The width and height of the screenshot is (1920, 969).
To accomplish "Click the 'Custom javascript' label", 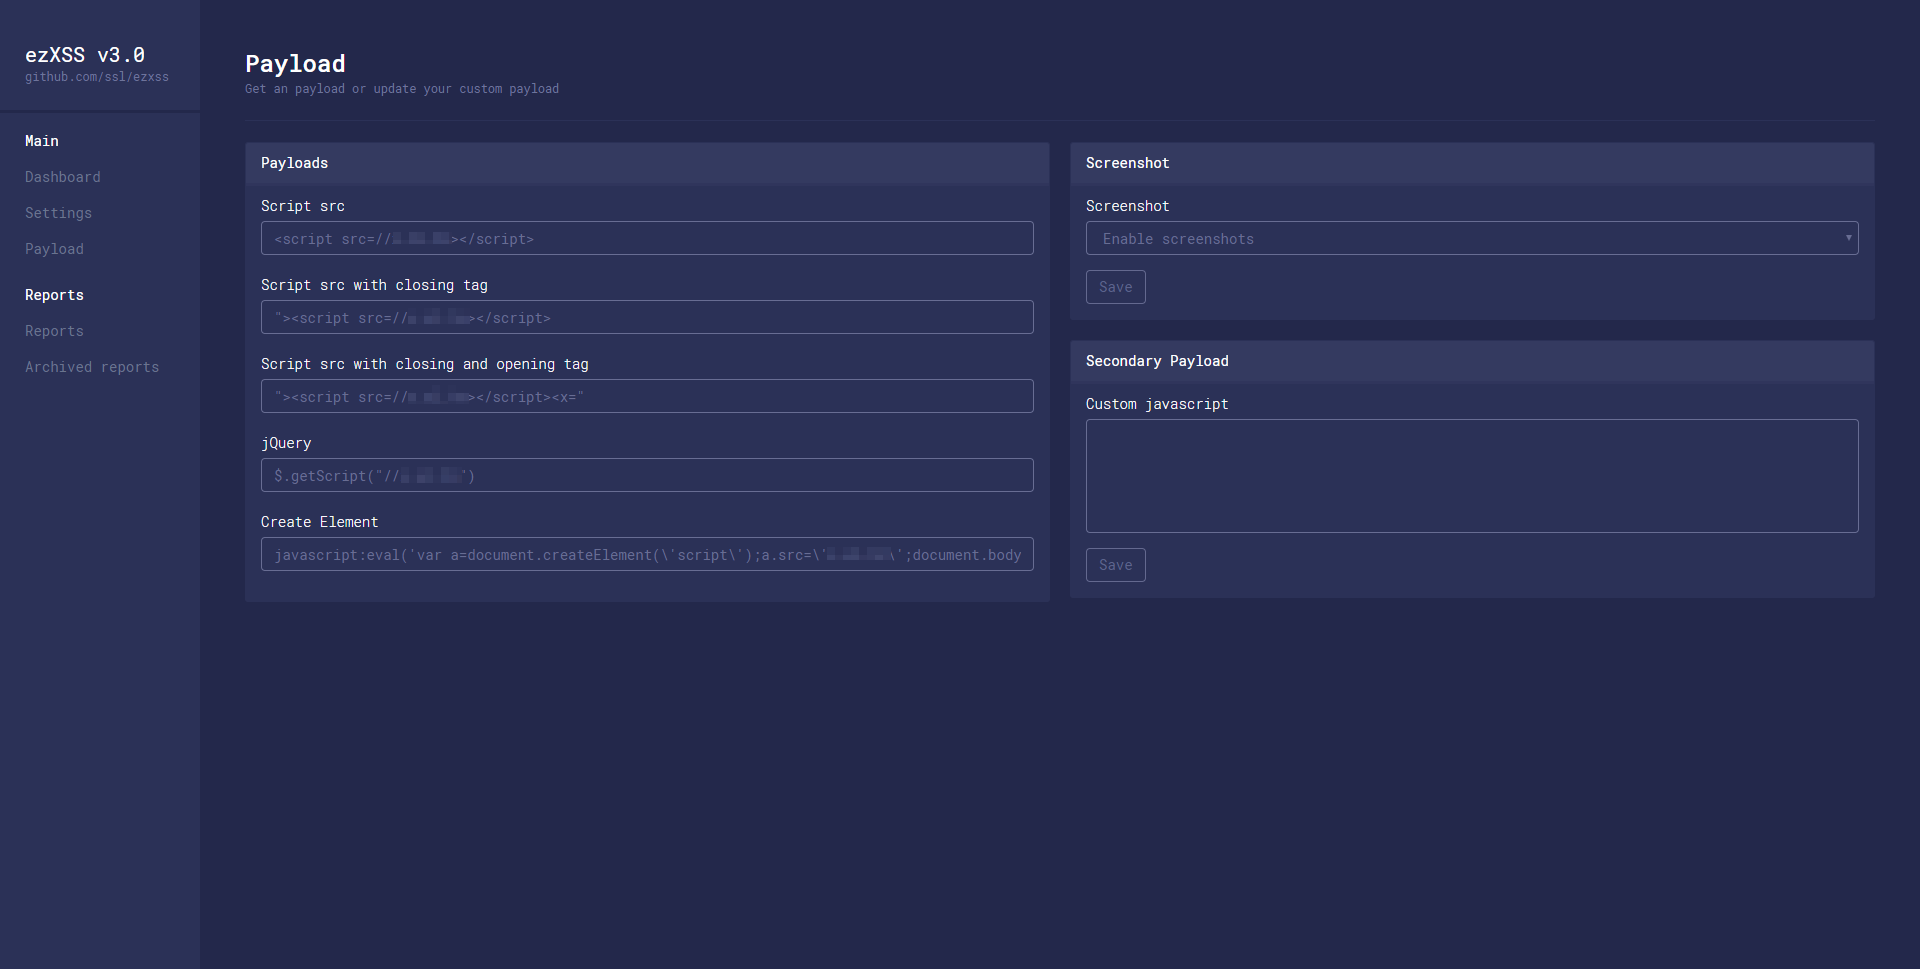I will (x=1157, y=404).
